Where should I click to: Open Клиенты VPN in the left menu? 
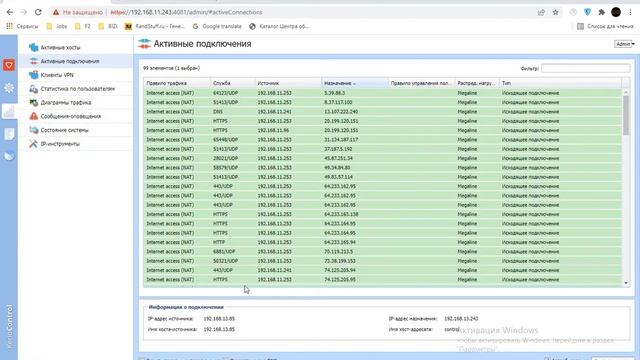point(57,75)
